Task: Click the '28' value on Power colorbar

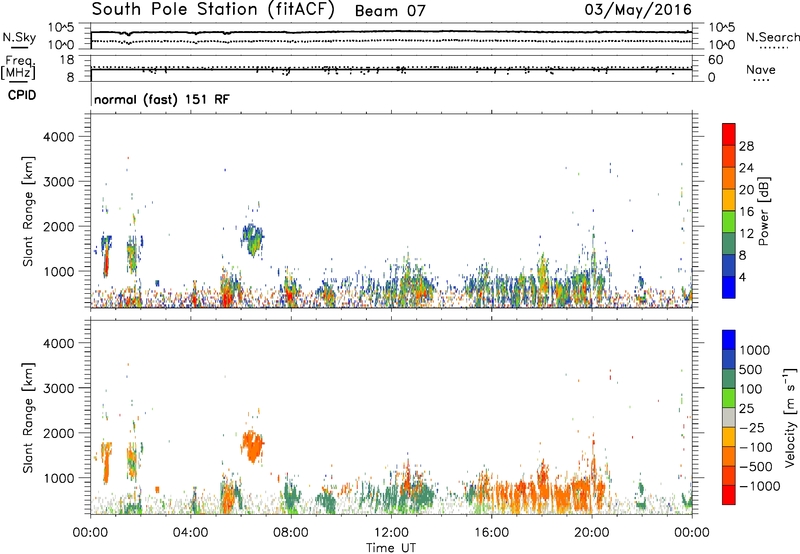Action: tap(746, 146)
